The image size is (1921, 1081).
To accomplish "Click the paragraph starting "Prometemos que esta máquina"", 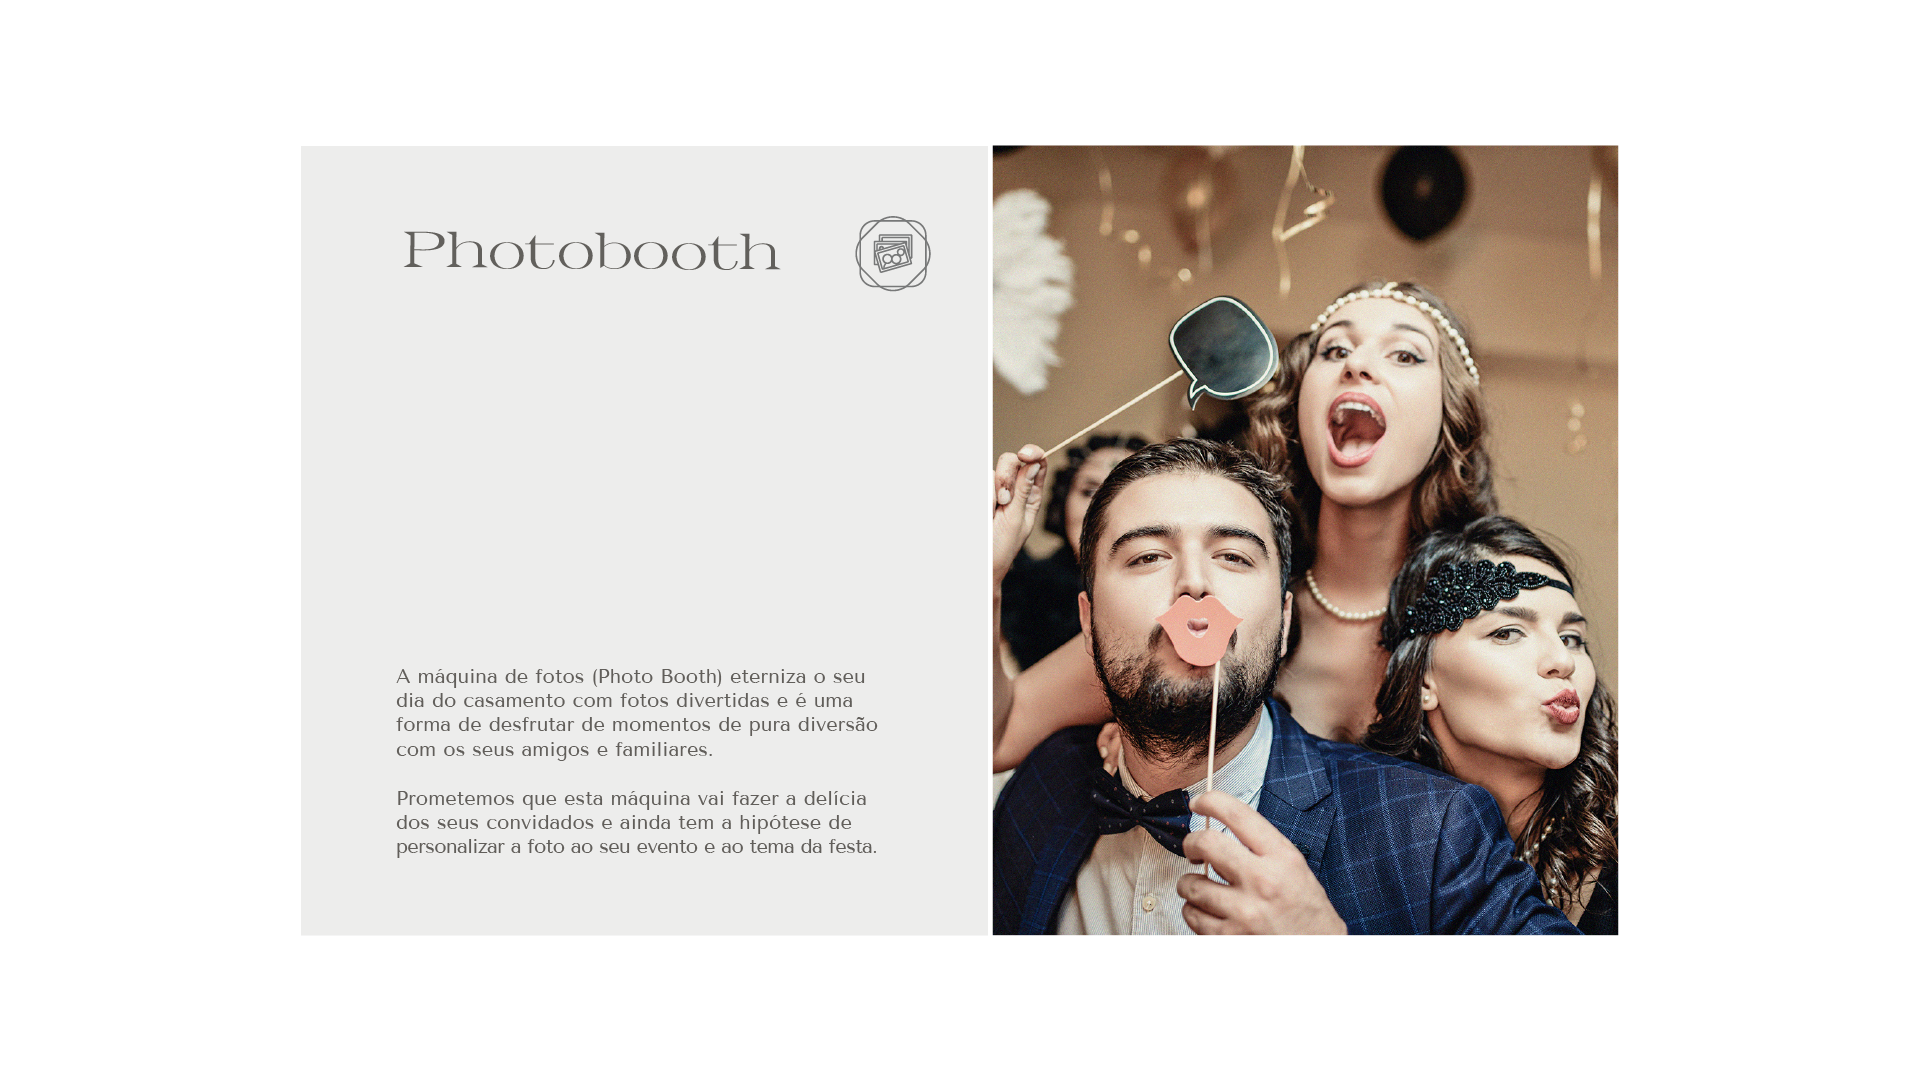I will (x=636, y=822).
